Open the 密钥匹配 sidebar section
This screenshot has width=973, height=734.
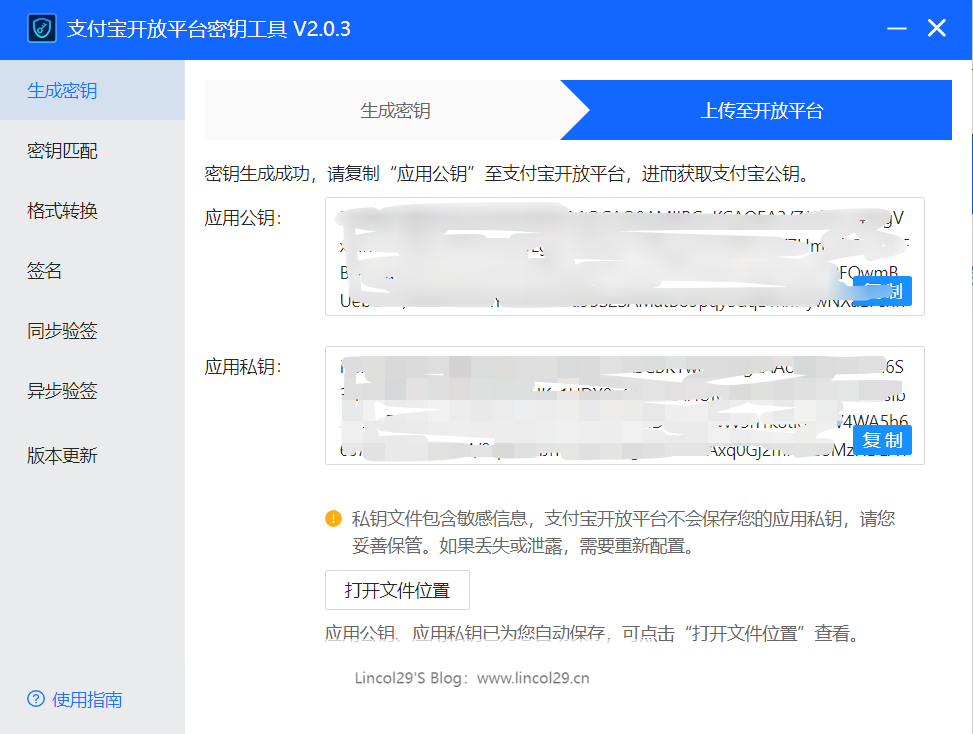[x=62, y=151]
